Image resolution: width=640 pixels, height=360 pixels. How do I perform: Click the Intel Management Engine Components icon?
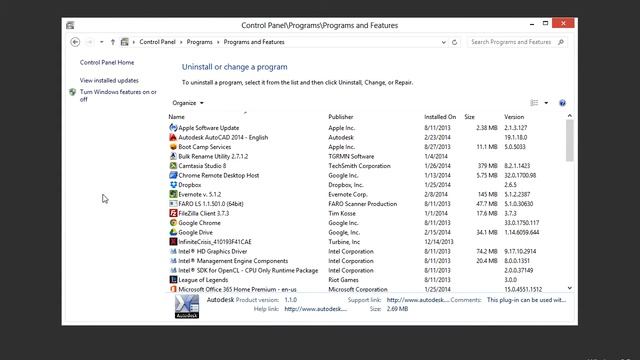coord(173,260)
